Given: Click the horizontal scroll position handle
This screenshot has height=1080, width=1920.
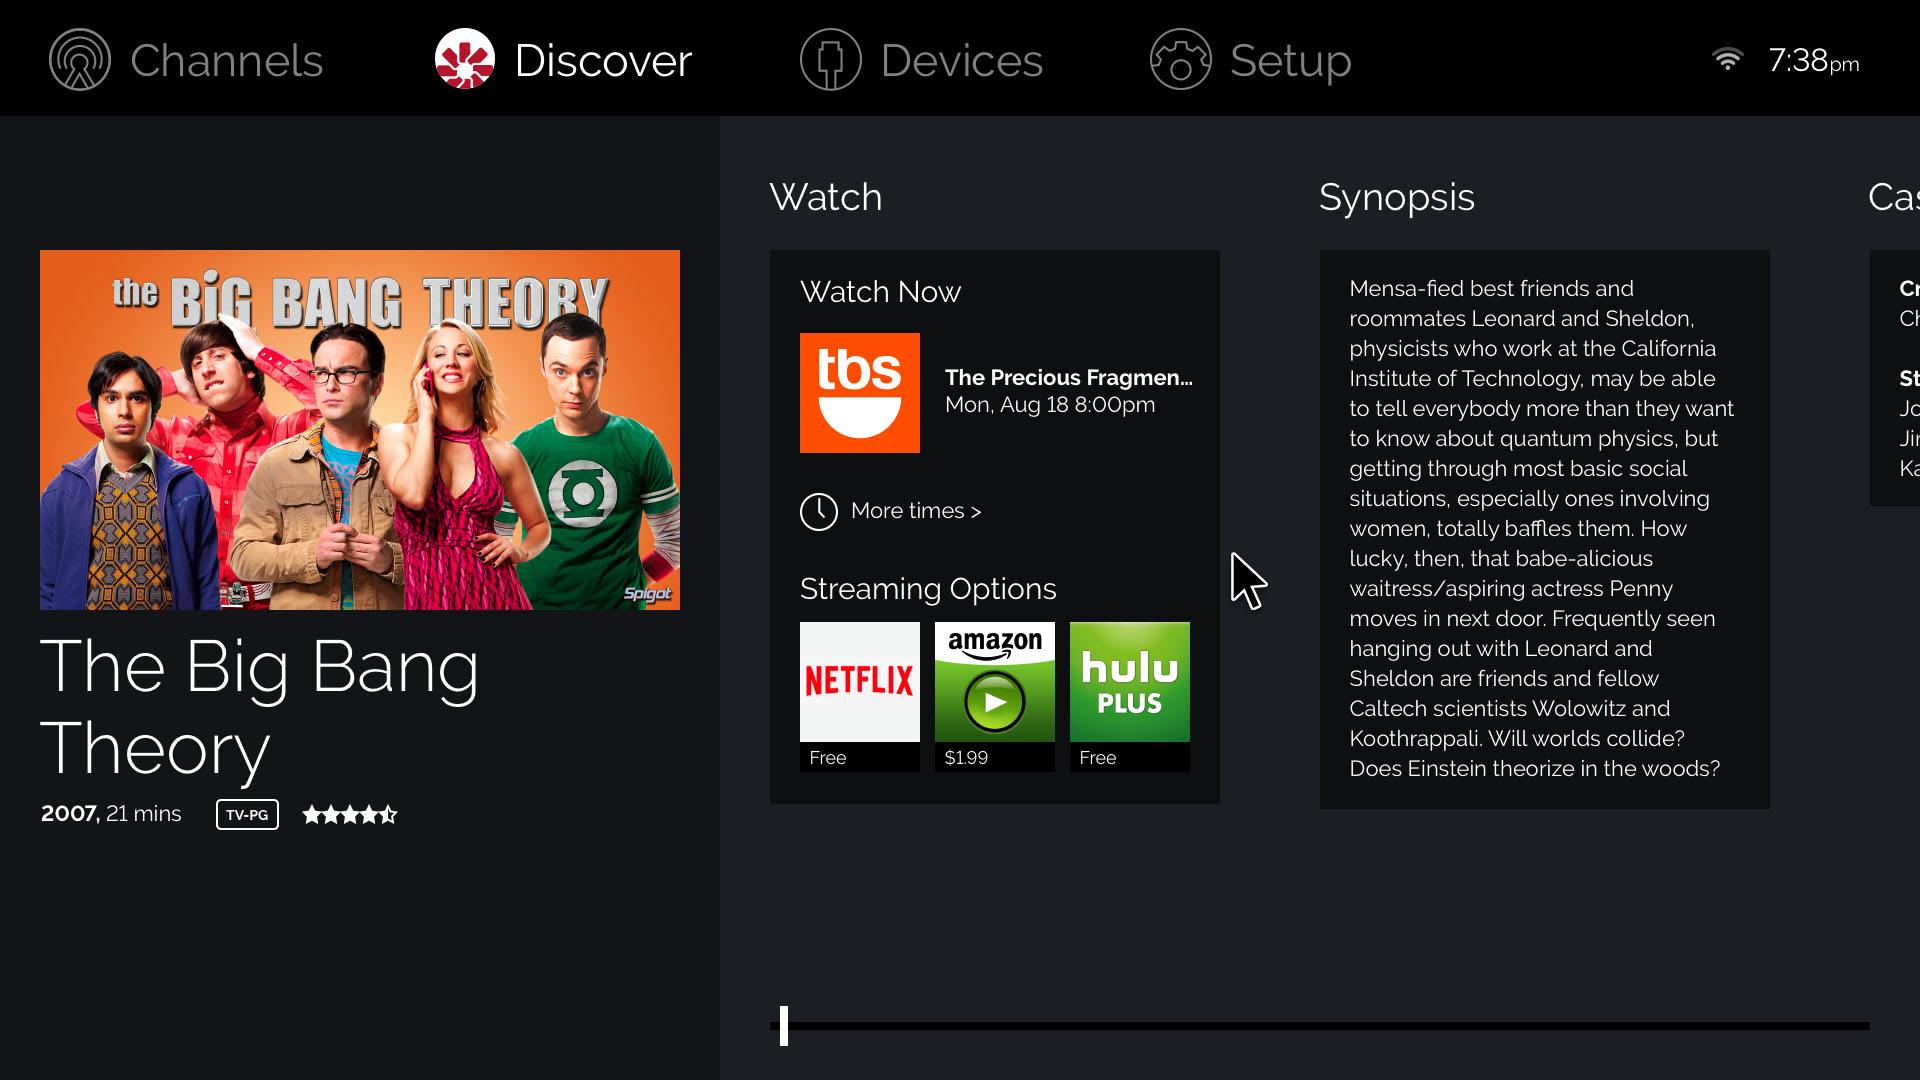Looking at the screenshot, I should [784, 1026].
